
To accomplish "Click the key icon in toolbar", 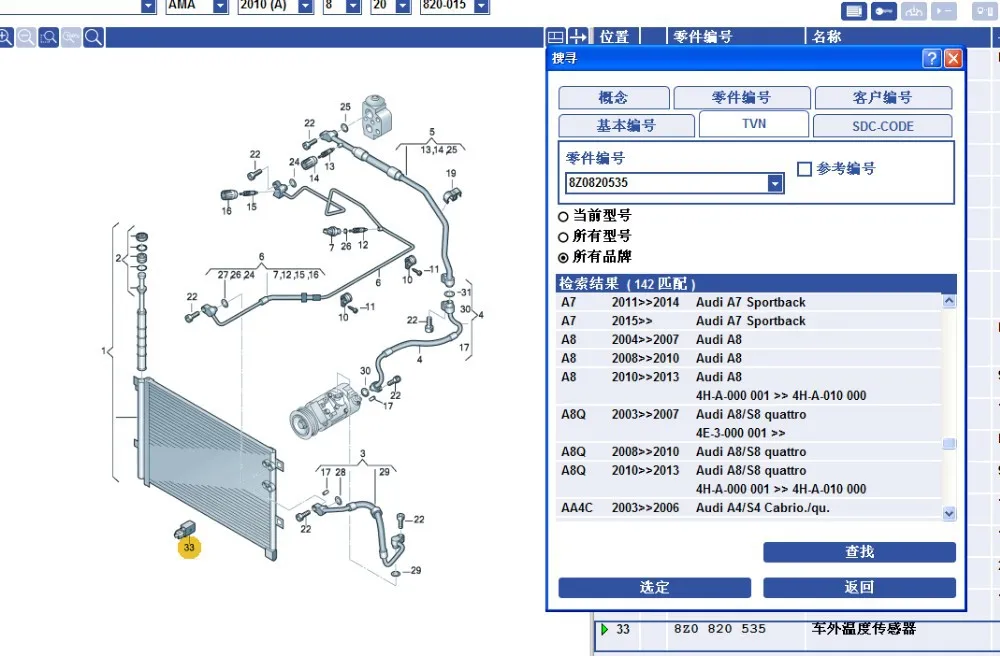I will [883, 11].
